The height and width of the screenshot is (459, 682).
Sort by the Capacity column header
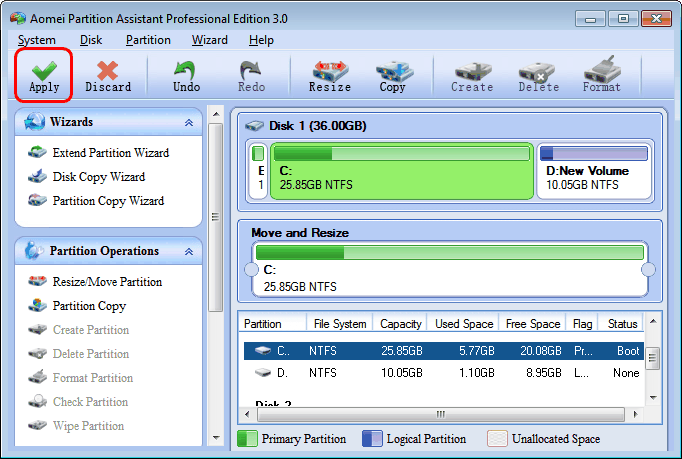click(x=401, y=324)
